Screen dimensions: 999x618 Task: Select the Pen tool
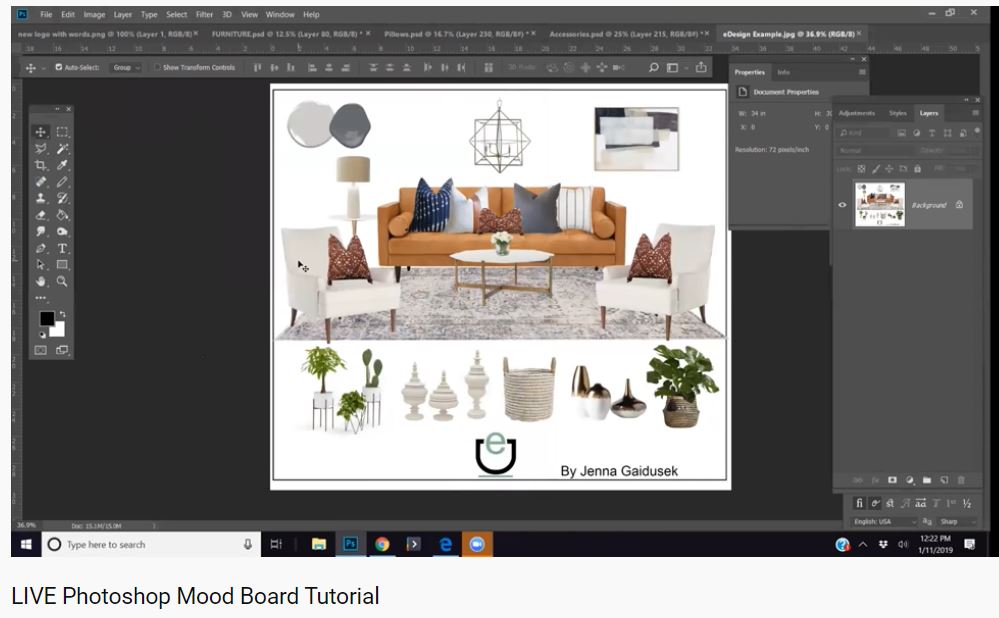click(x=41, y=248)
